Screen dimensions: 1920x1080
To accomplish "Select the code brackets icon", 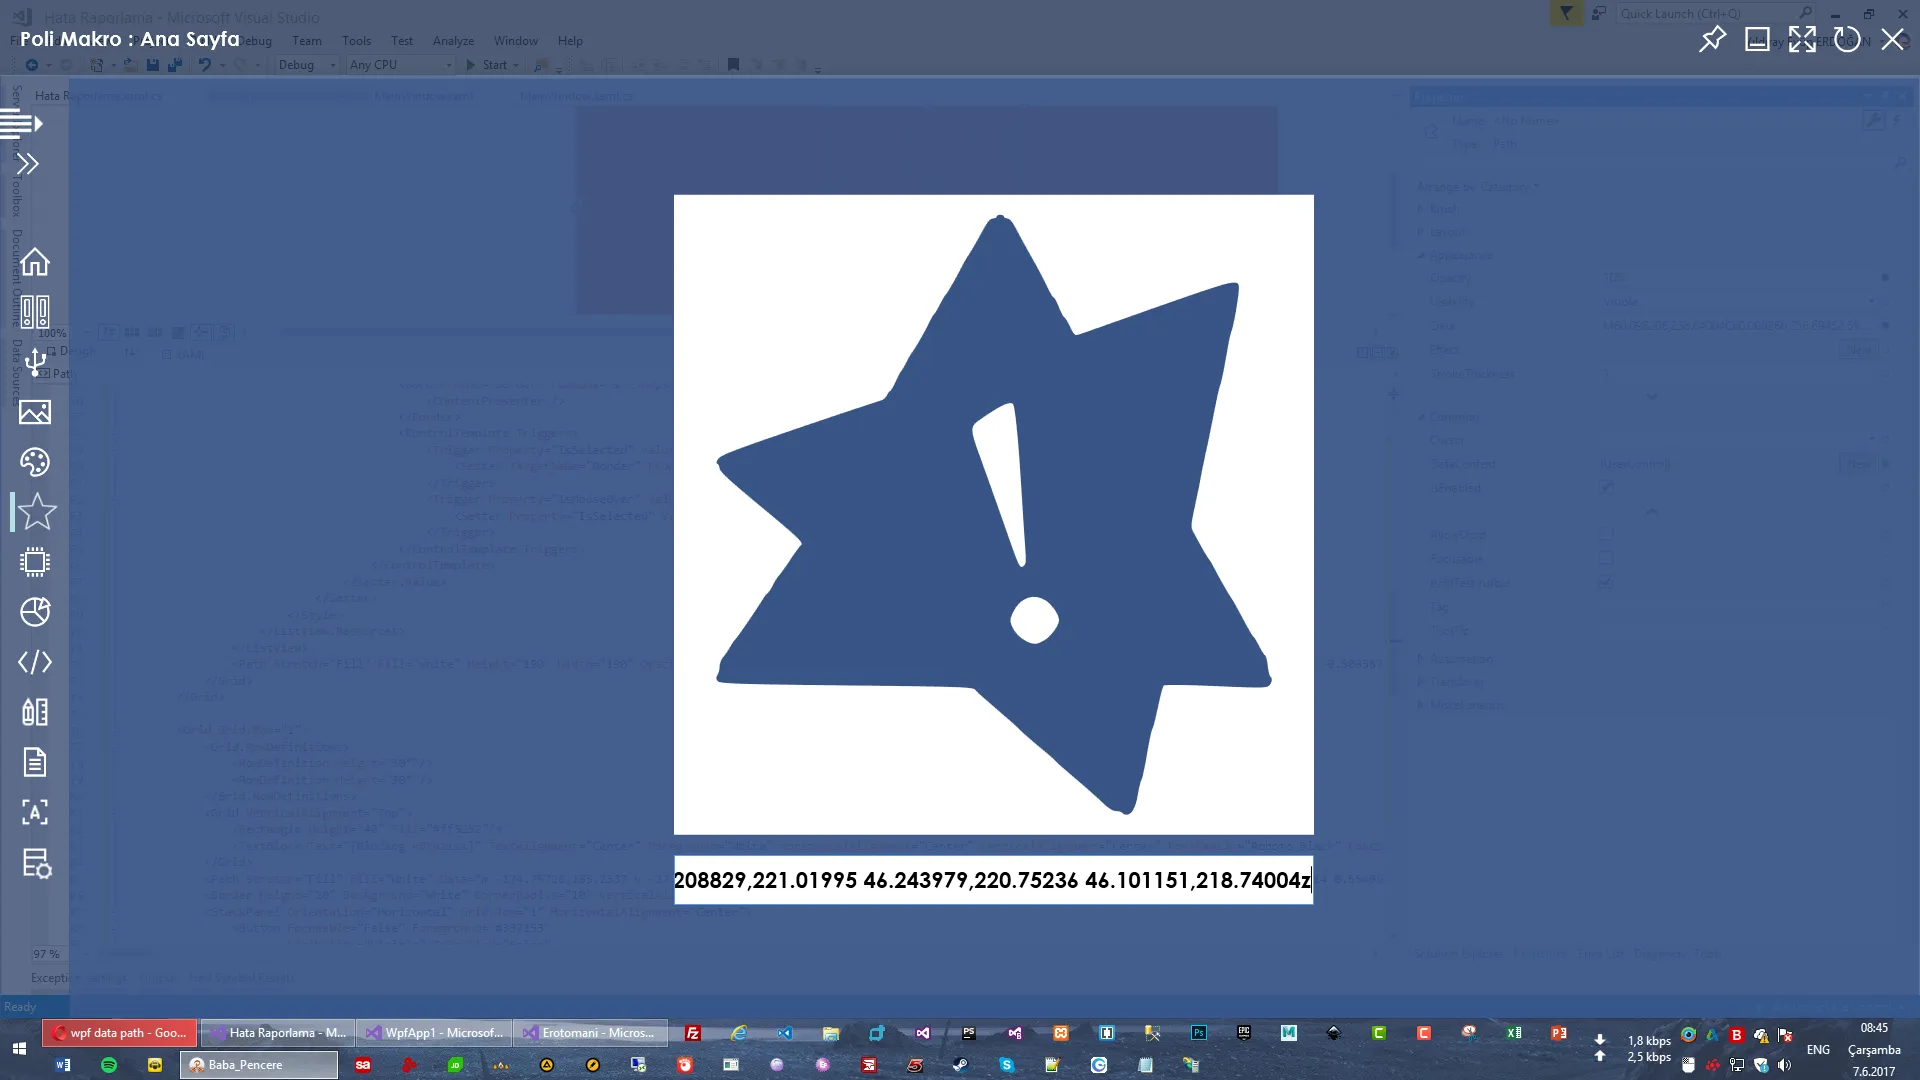I will pyautogui.click(x=35, y=662).
